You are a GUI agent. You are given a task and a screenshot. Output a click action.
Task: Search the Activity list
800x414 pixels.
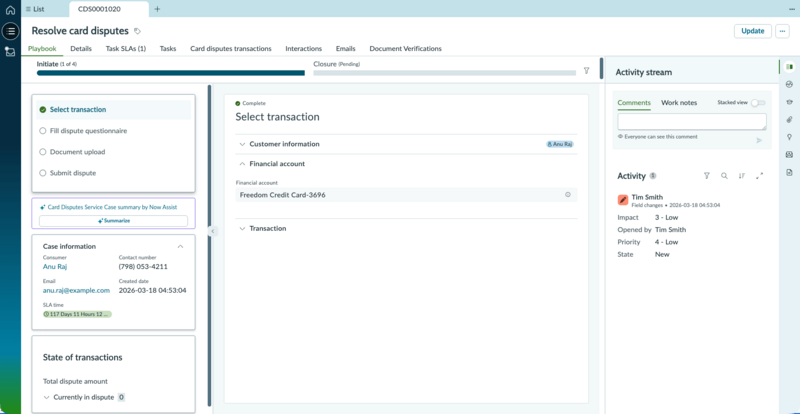click(x=724, y=176)
